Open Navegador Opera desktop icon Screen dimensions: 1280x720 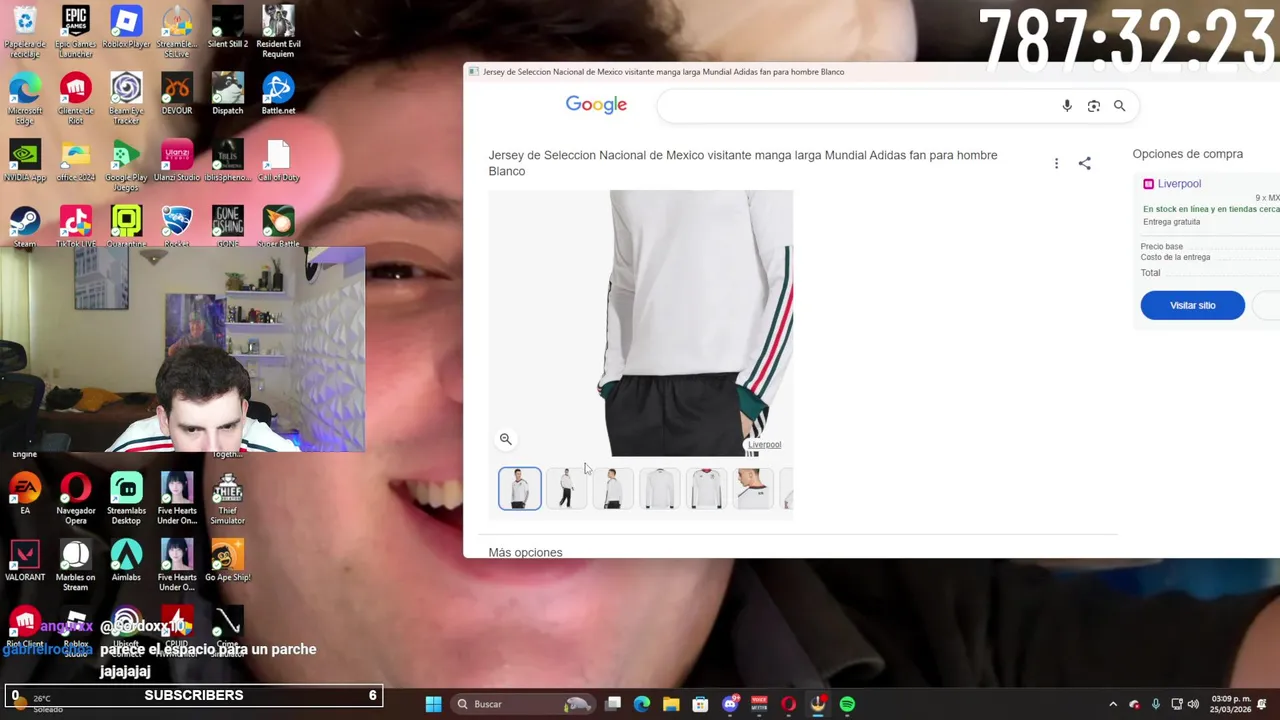pos(76,499)
